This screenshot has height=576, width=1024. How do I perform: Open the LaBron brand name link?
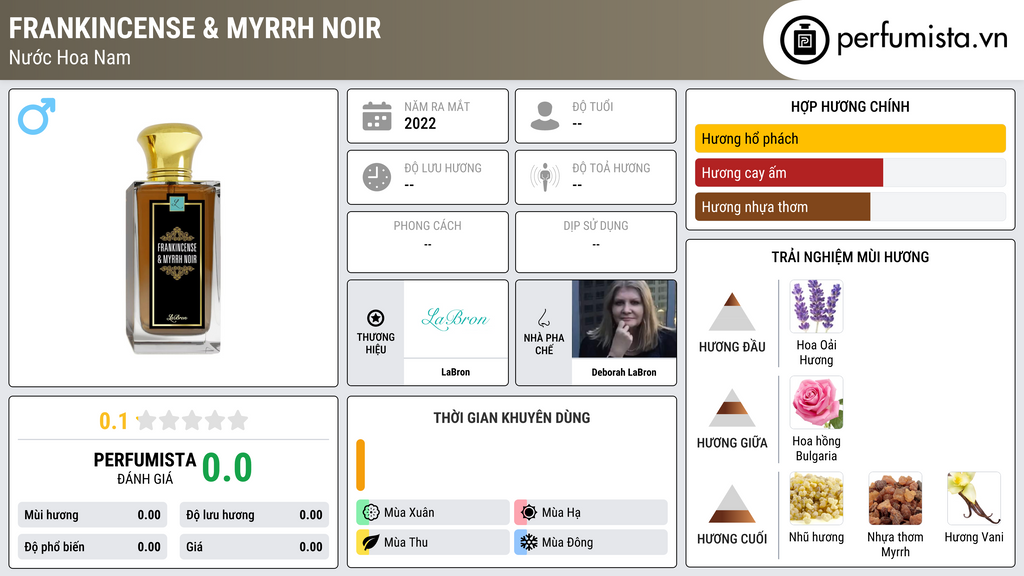click(455, 372)
